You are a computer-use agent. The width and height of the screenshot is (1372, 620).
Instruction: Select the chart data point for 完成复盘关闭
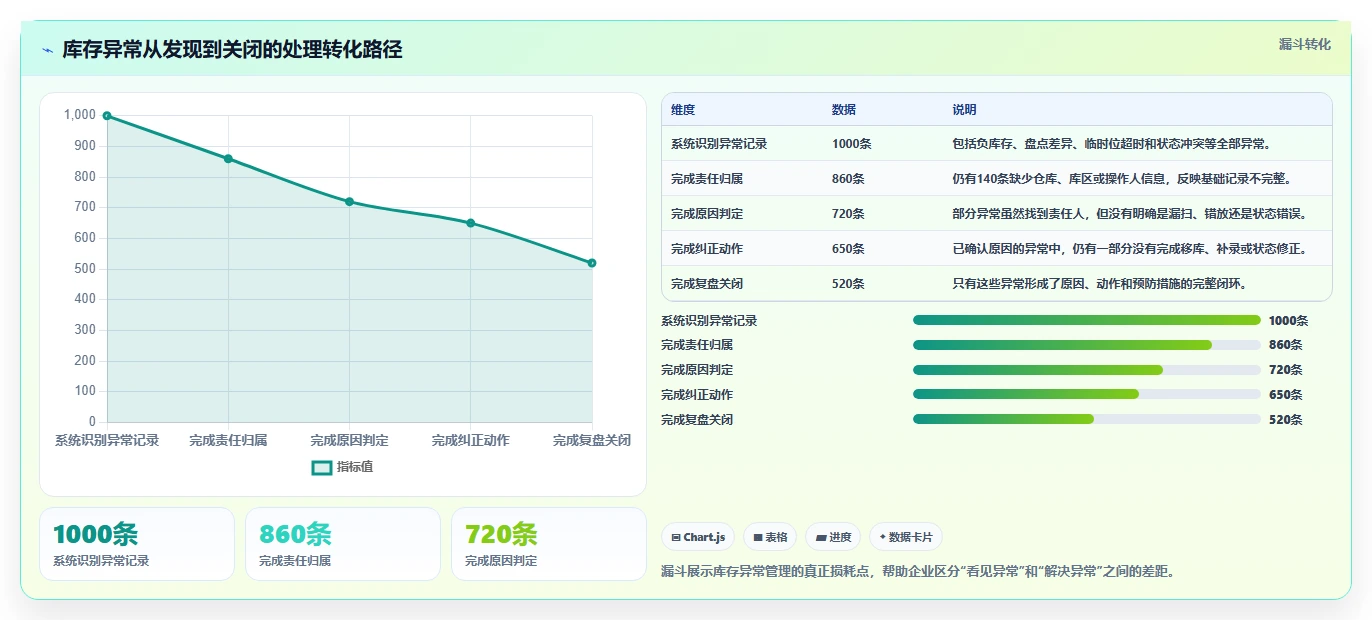(592, 263)
